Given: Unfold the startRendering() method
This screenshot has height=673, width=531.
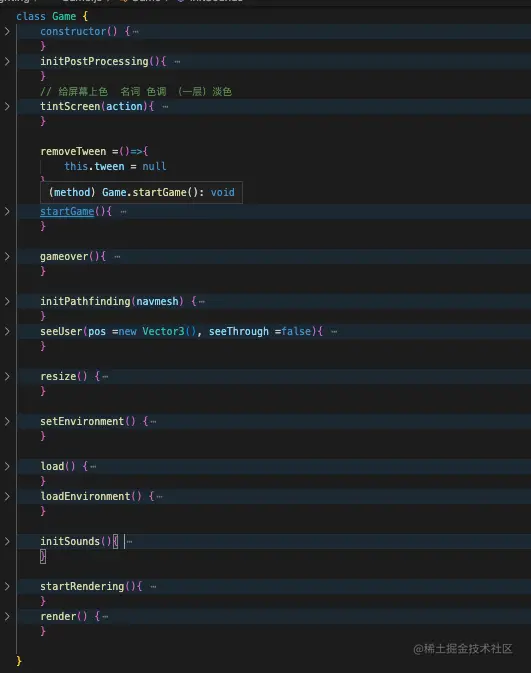Looking at the screenshot, I should coord(7,587).
